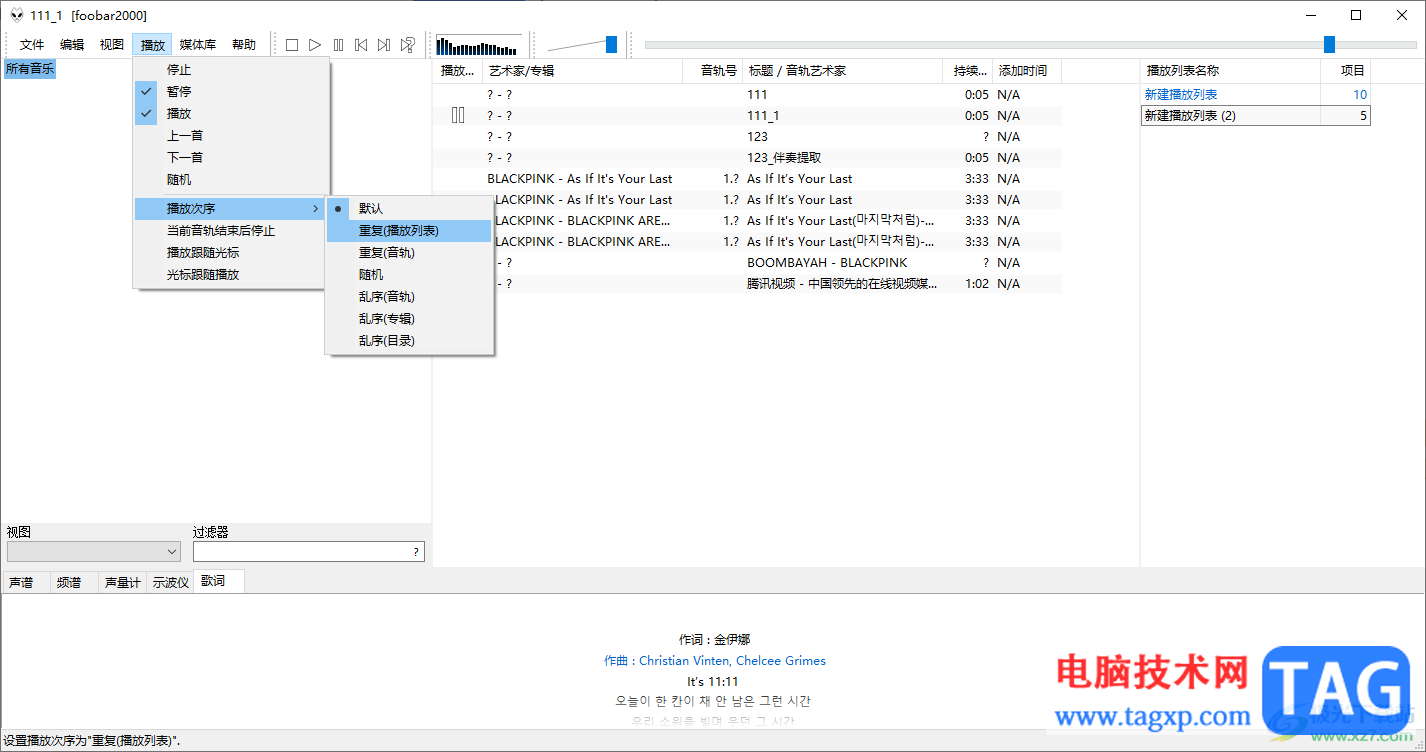Select 默认 playback order
Image resolution: width=1426 pixels, height=752 pixels.
coord(410,208)
